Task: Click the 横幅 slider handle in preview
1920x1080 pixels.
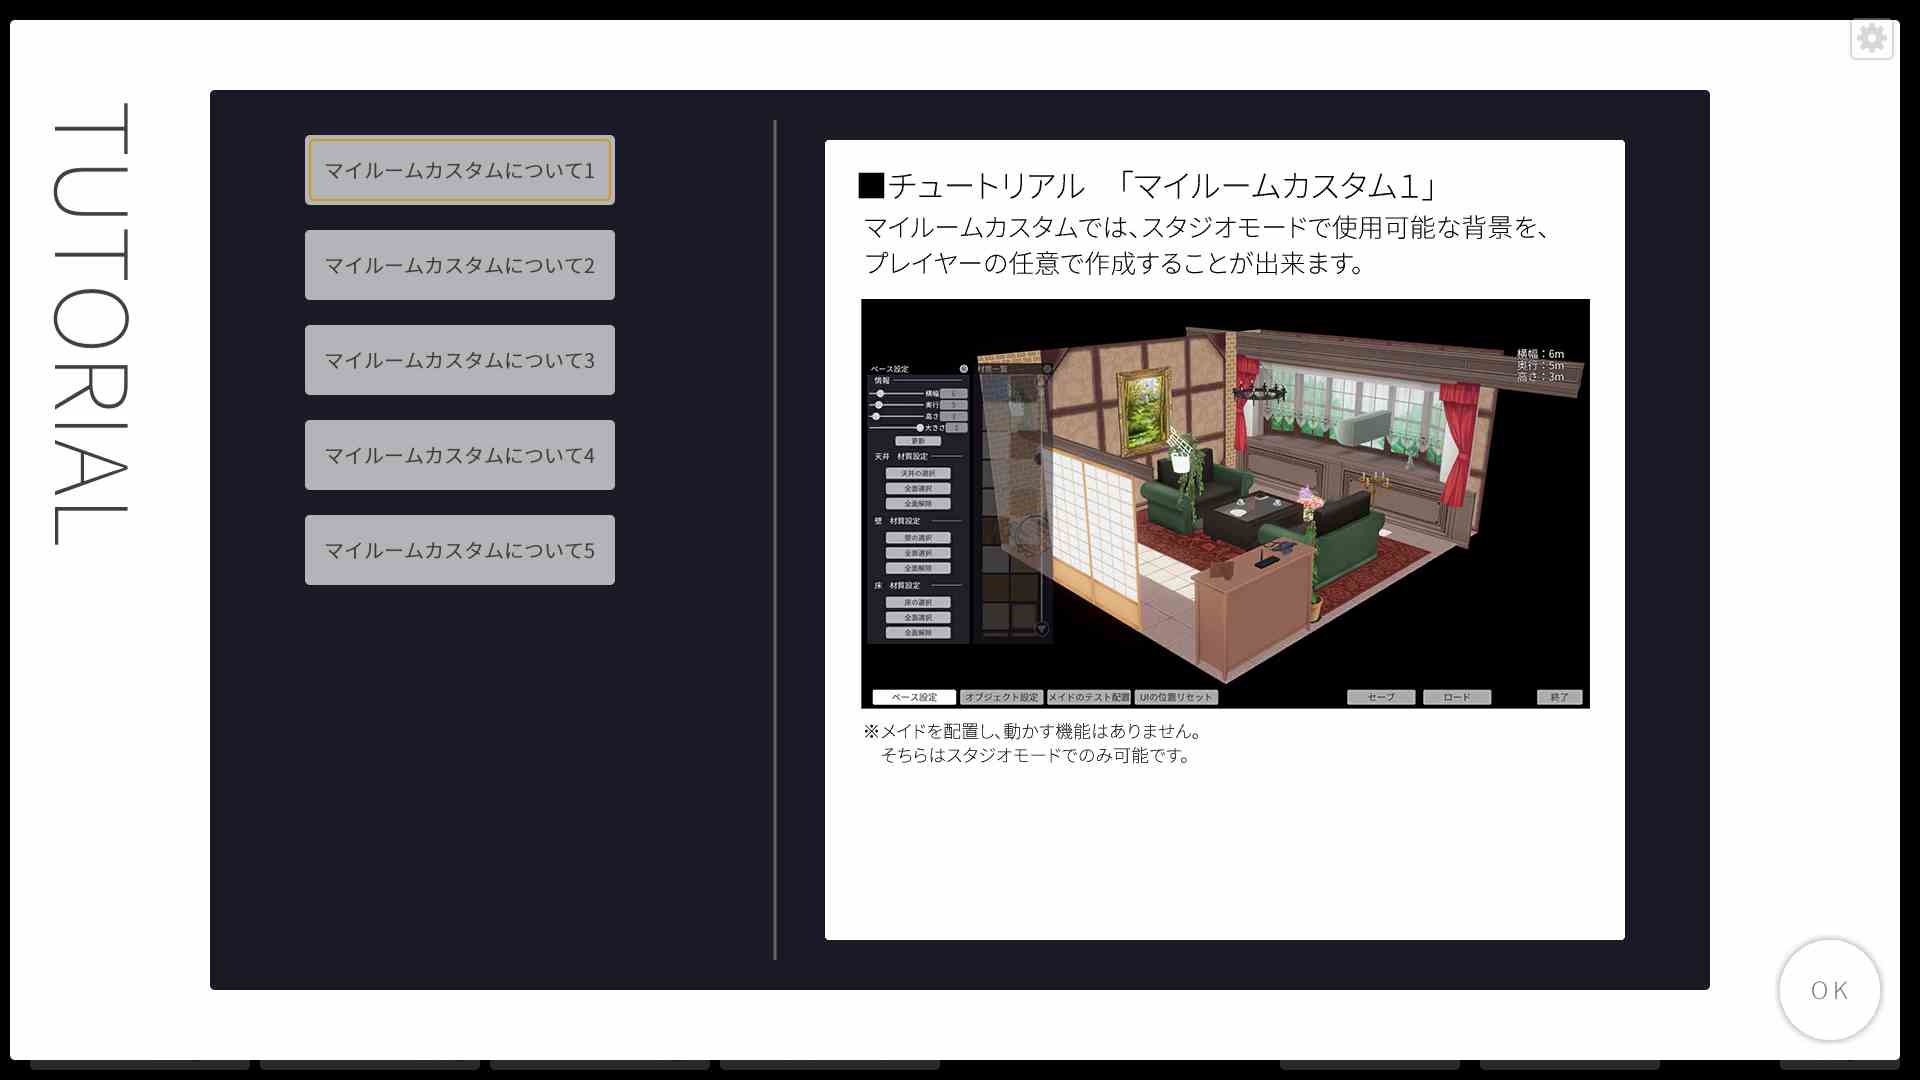Action: (880, 394)
